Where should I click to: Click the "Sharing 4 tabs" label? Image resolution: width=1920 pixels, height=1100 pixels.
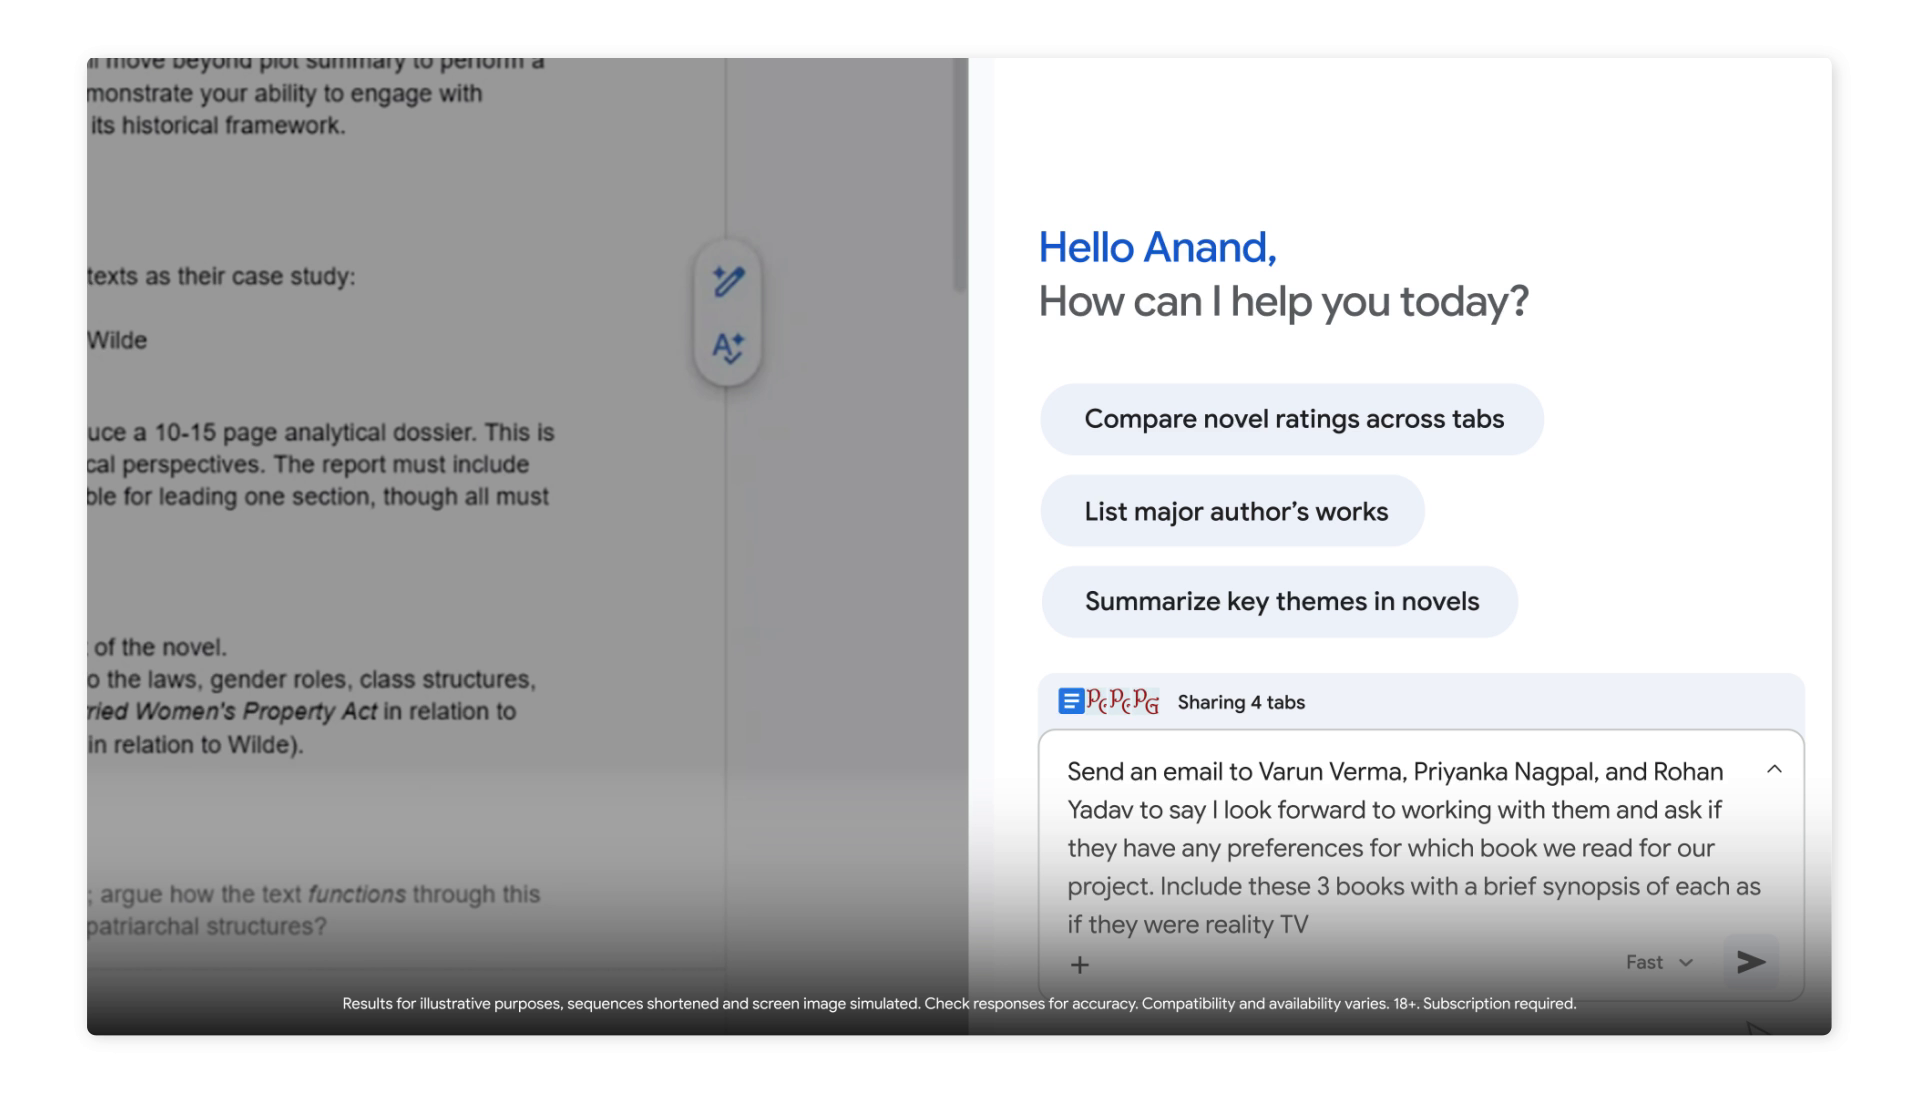[x=1240, y=702]
